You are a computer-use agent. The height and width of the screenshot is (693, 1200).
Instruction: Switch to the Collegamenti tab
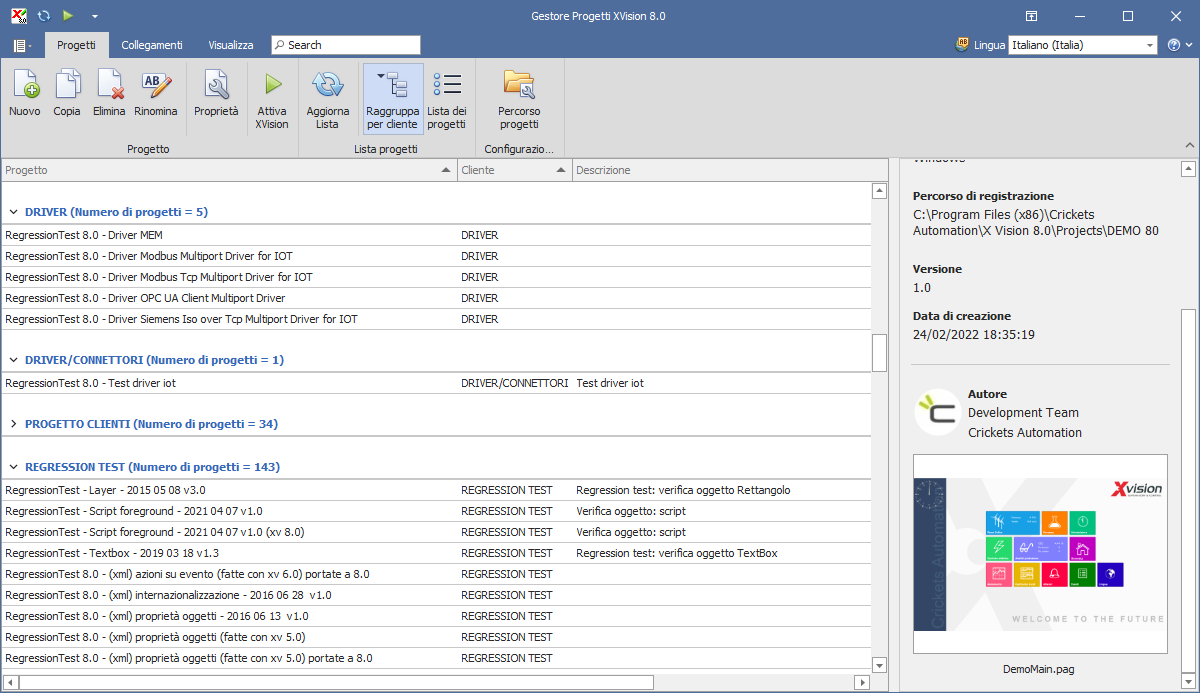pos(152,45)
